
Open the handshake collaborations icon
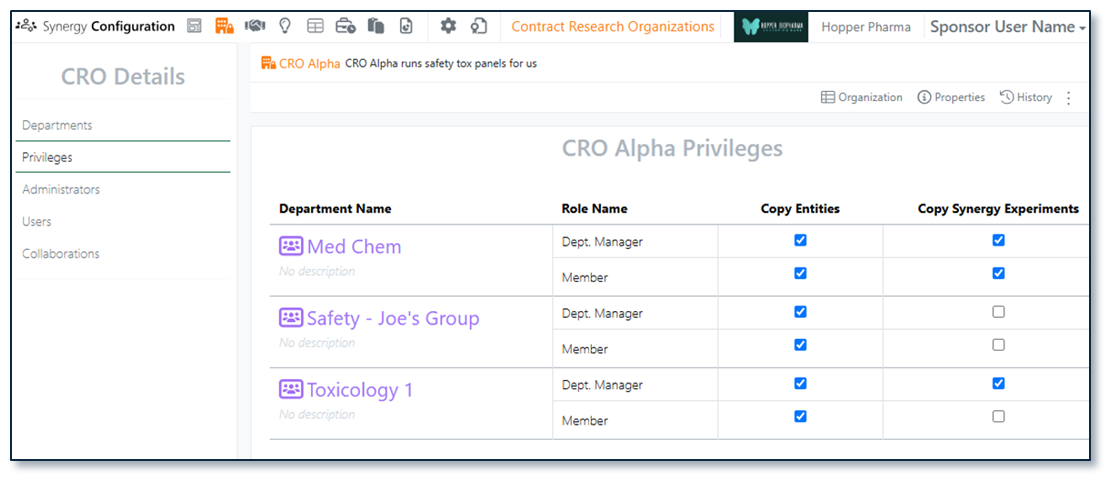[255, 27]
